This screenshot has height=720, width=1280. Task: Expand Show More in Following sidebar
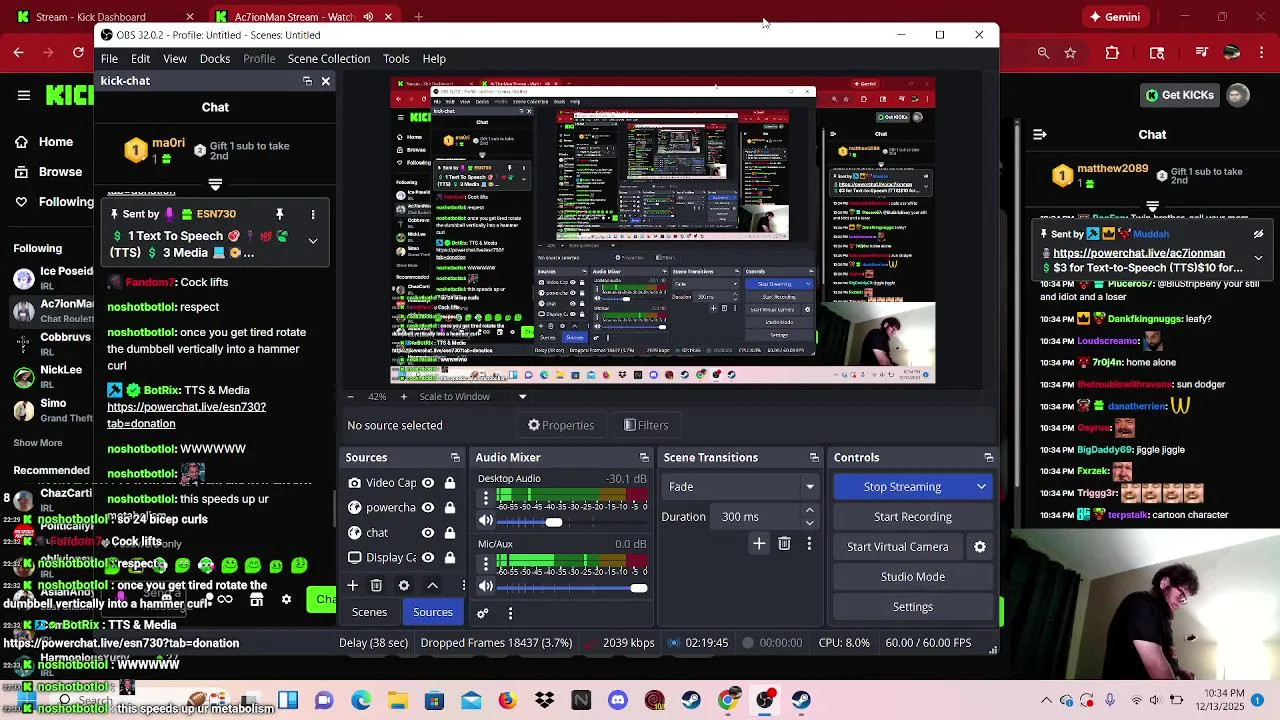click(38, 443)
